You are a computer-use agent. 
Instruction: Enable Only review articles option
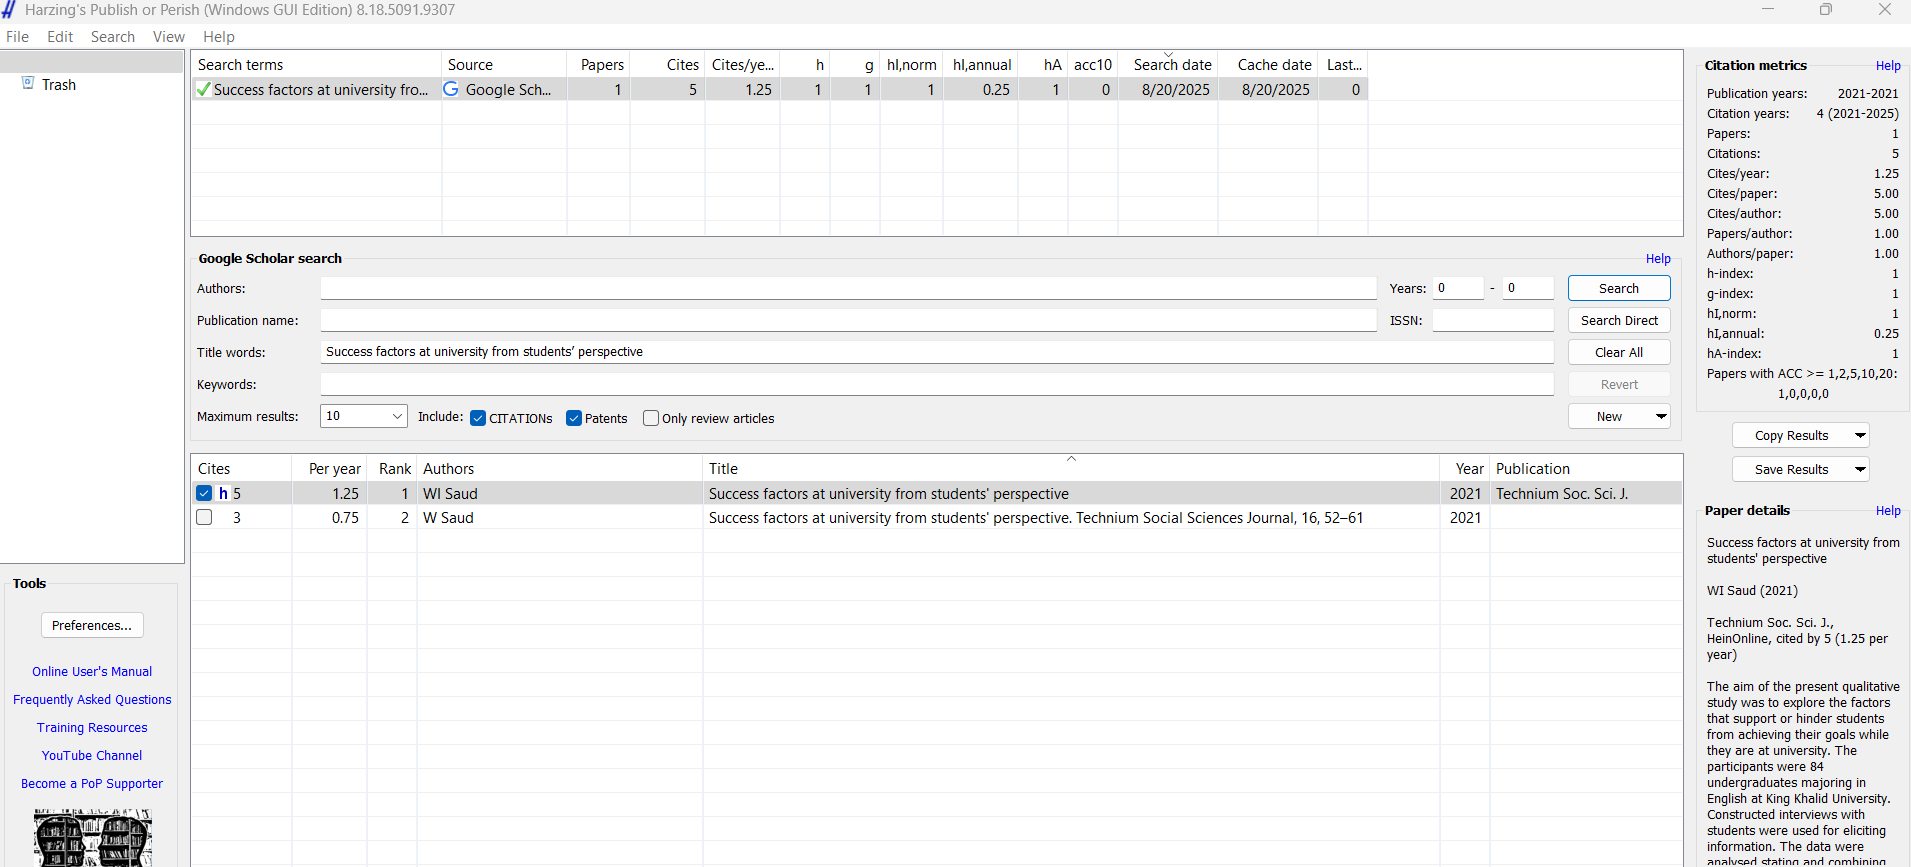point(651,418)
